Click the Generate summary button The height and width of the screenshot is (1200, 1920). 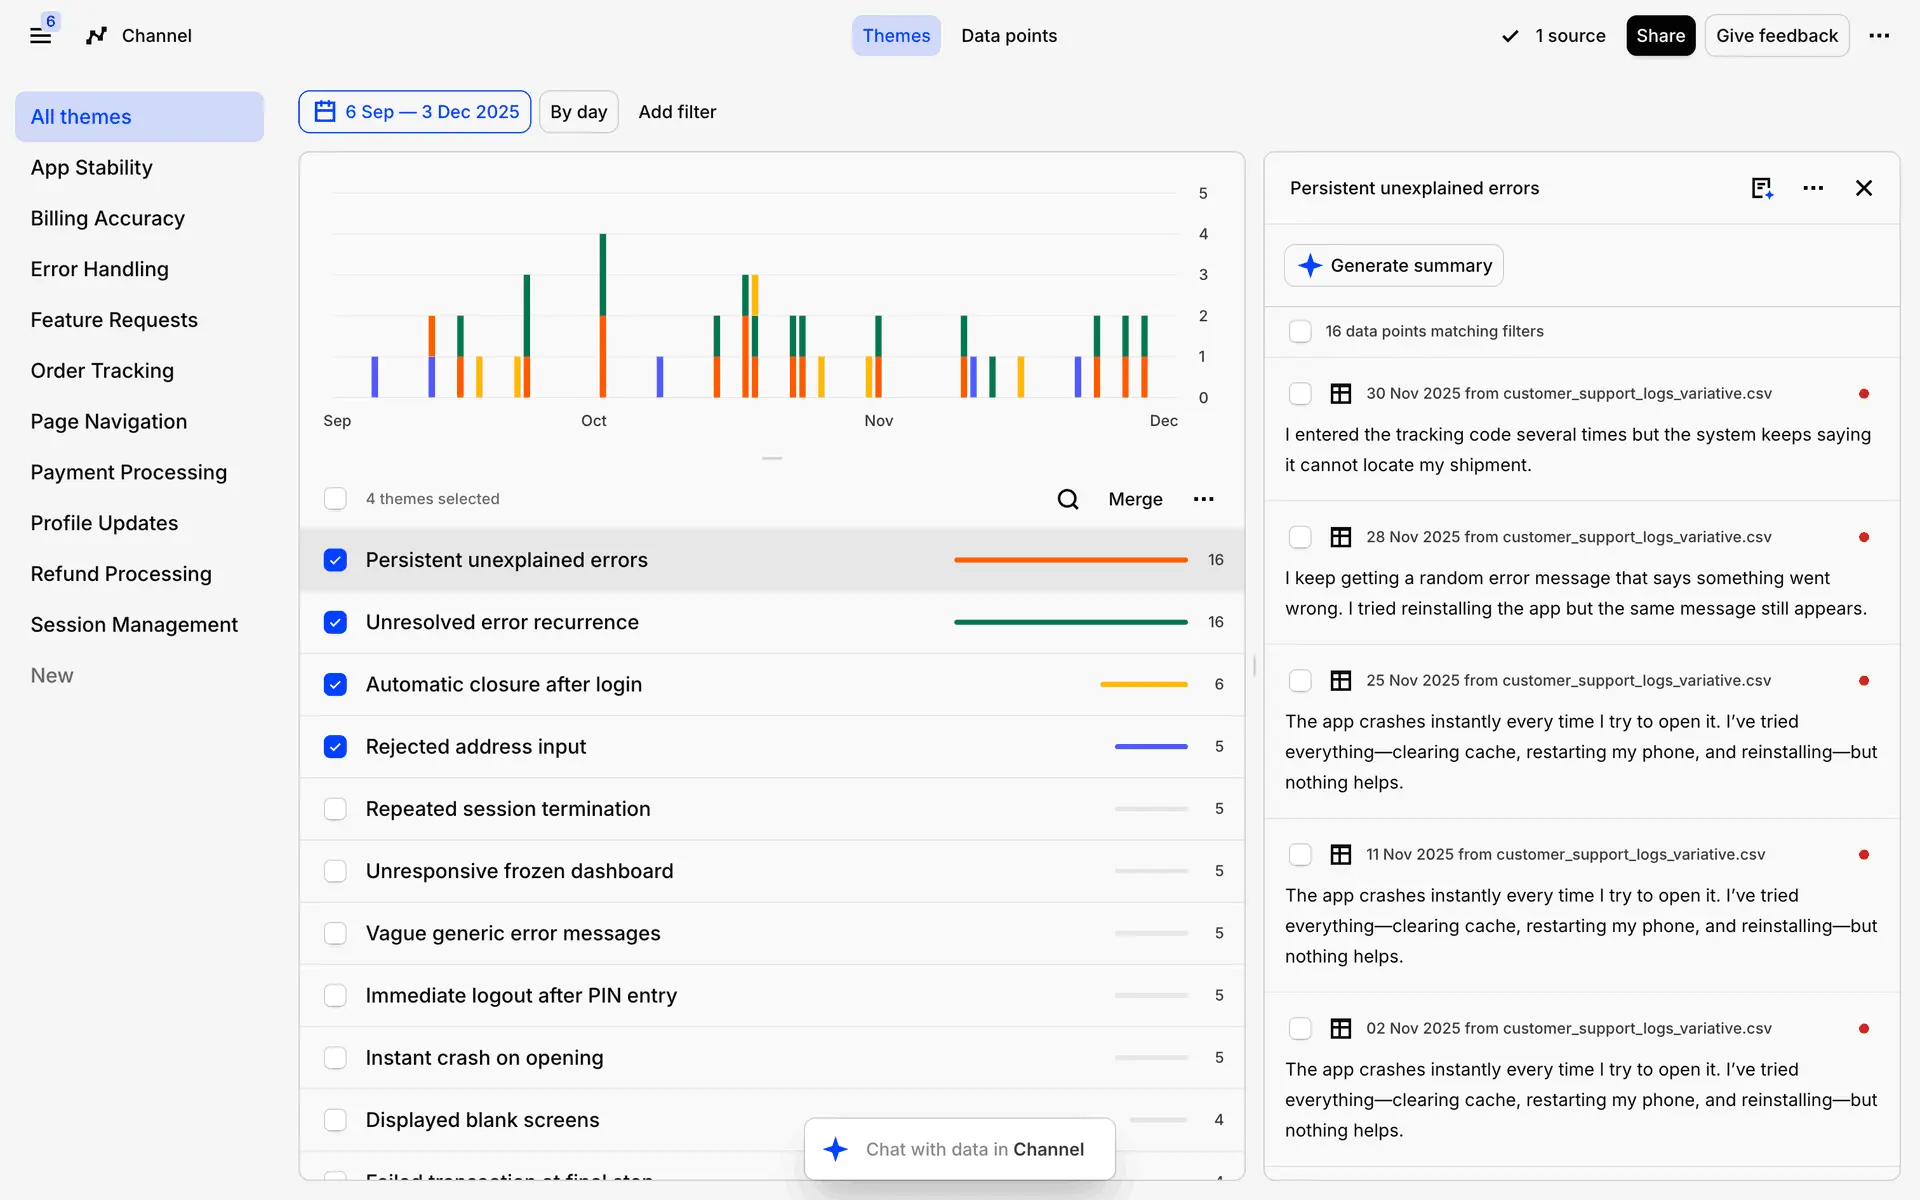(1394, 266)
